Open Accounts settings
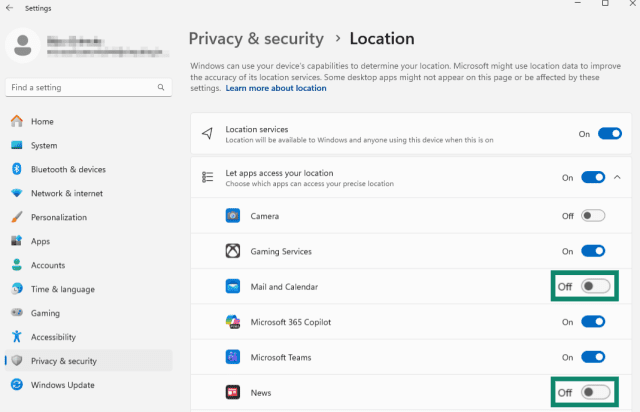The height and width of the screenshot is (412, 640). click(x=89, y=265)
